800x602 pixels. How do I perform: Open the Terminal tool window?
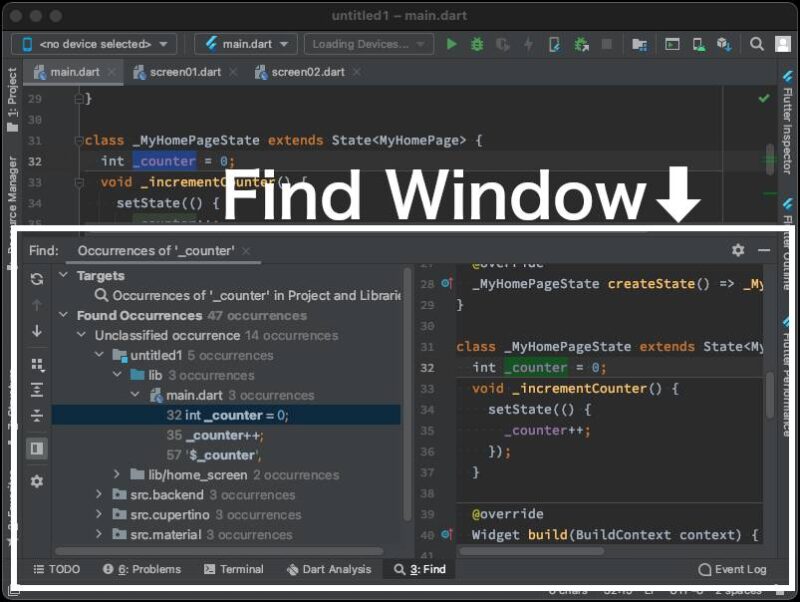234,569
